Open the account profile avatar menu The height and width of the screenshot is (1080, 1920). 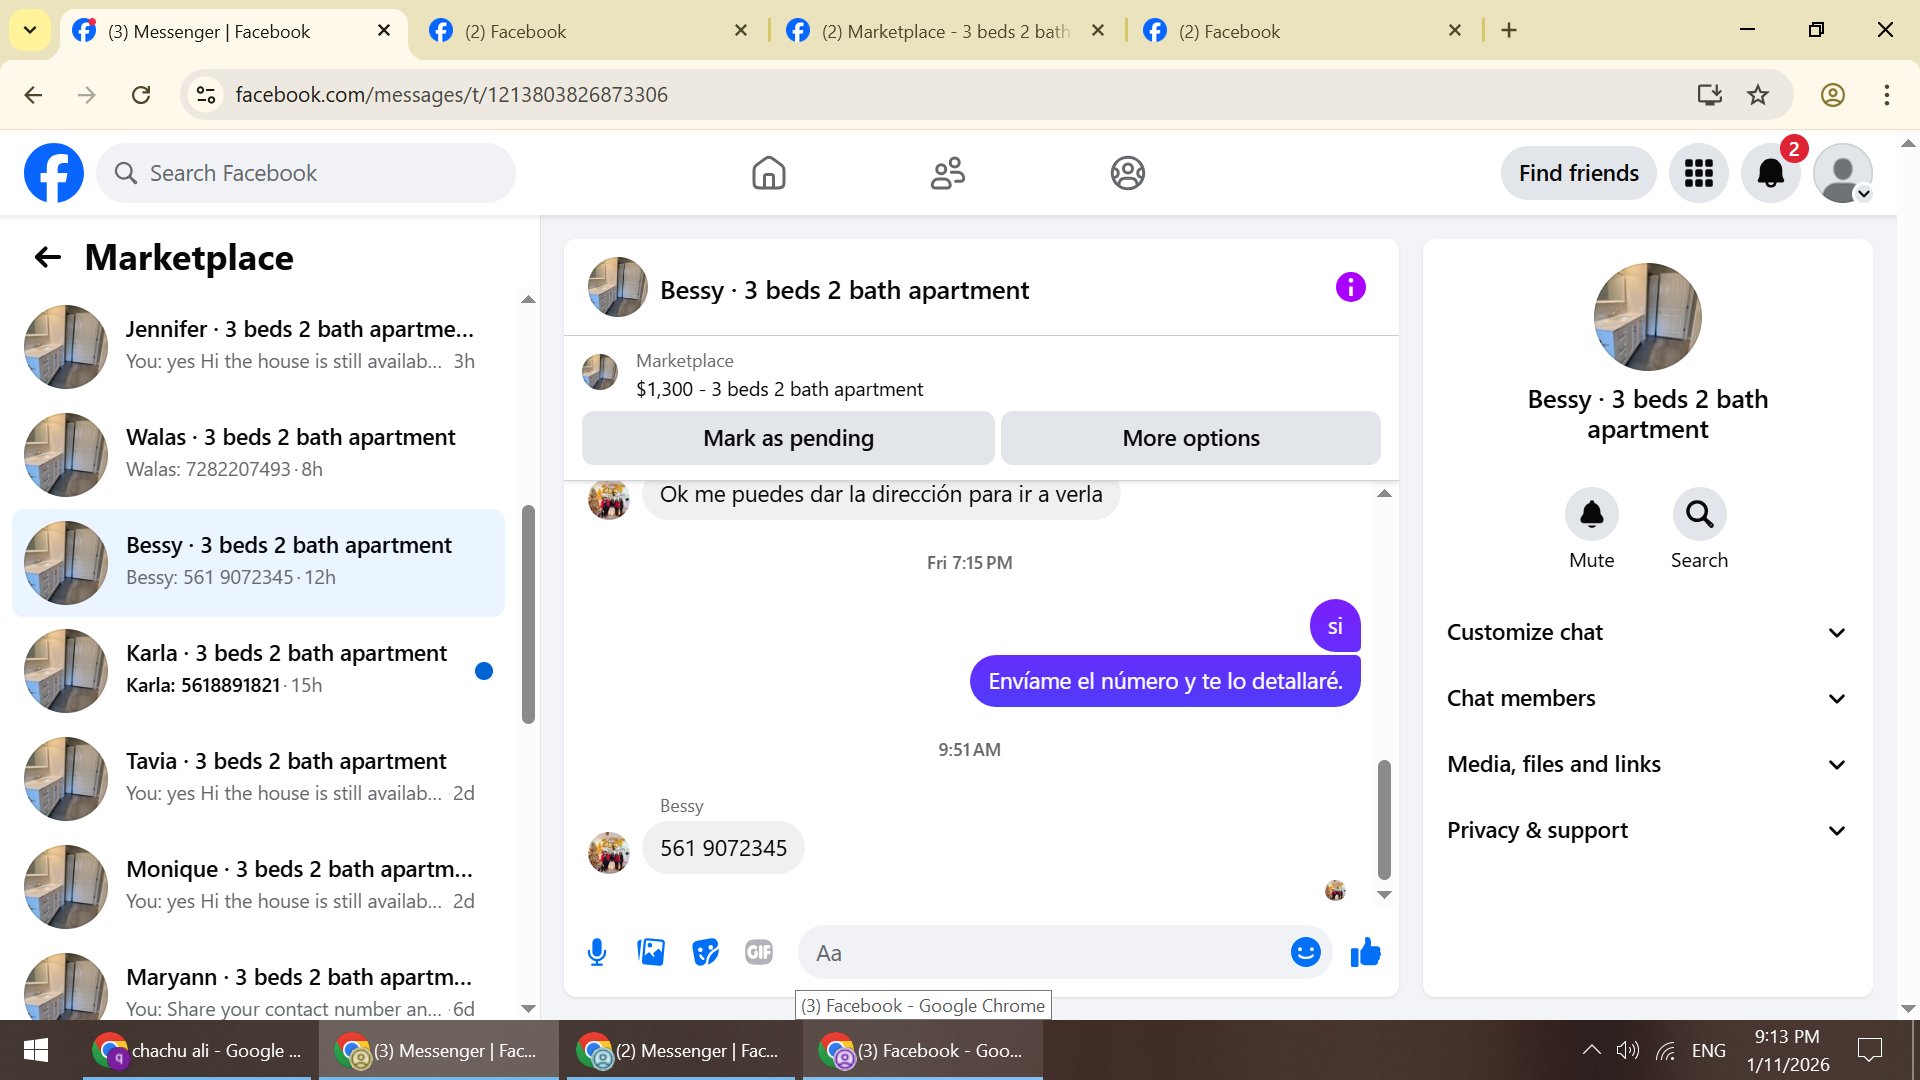pyautogui.click(x=1842, y=173)
